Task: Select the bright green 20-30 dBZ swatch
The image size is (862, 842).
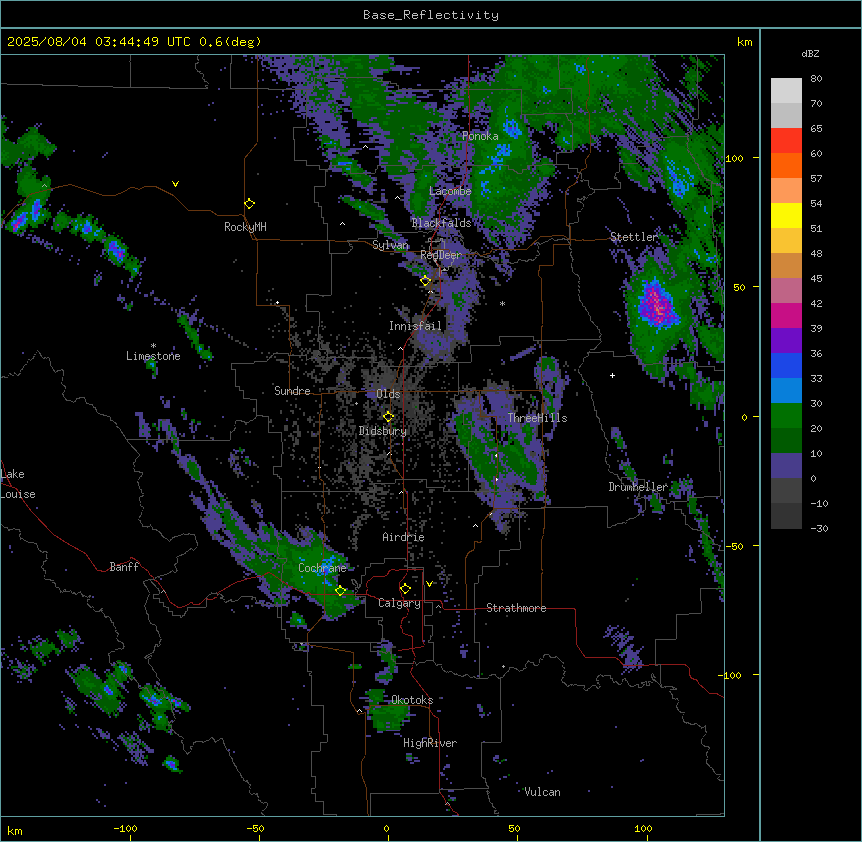Action: 786,416
